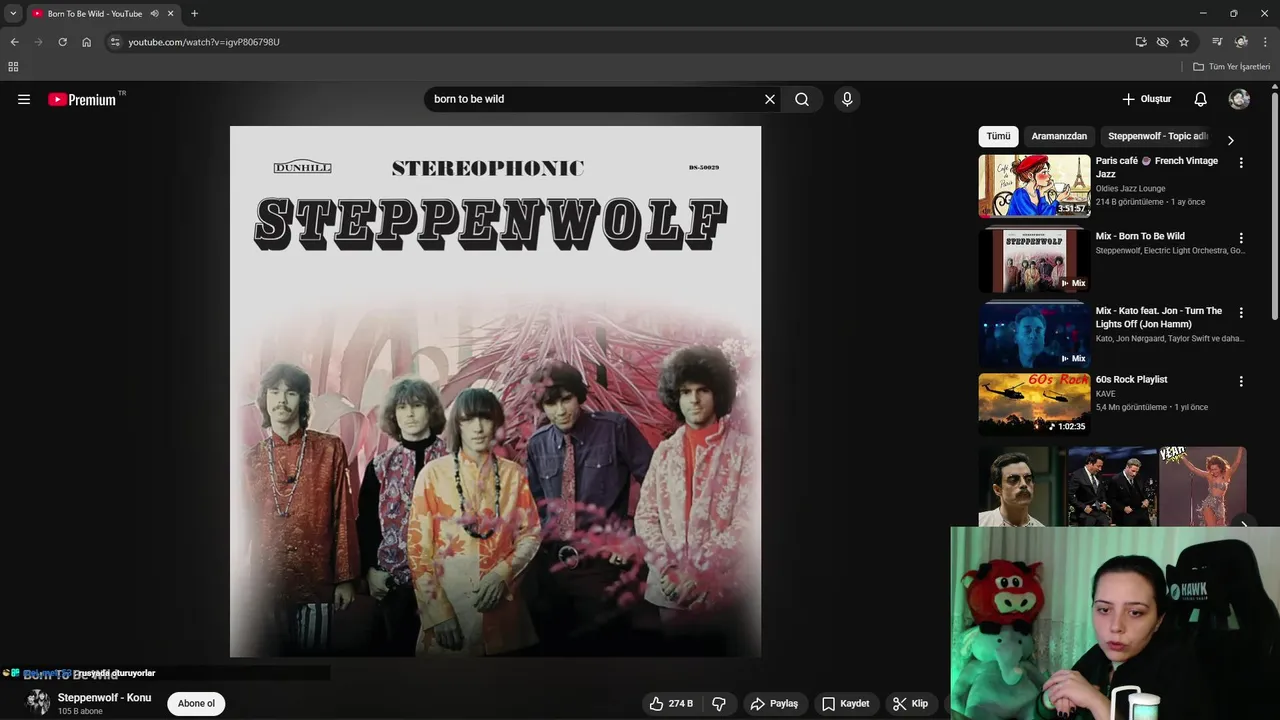1280x720 pixels.
Task: Switch to Born To Be Wild browser tab
Action: (x=95, y=14)
